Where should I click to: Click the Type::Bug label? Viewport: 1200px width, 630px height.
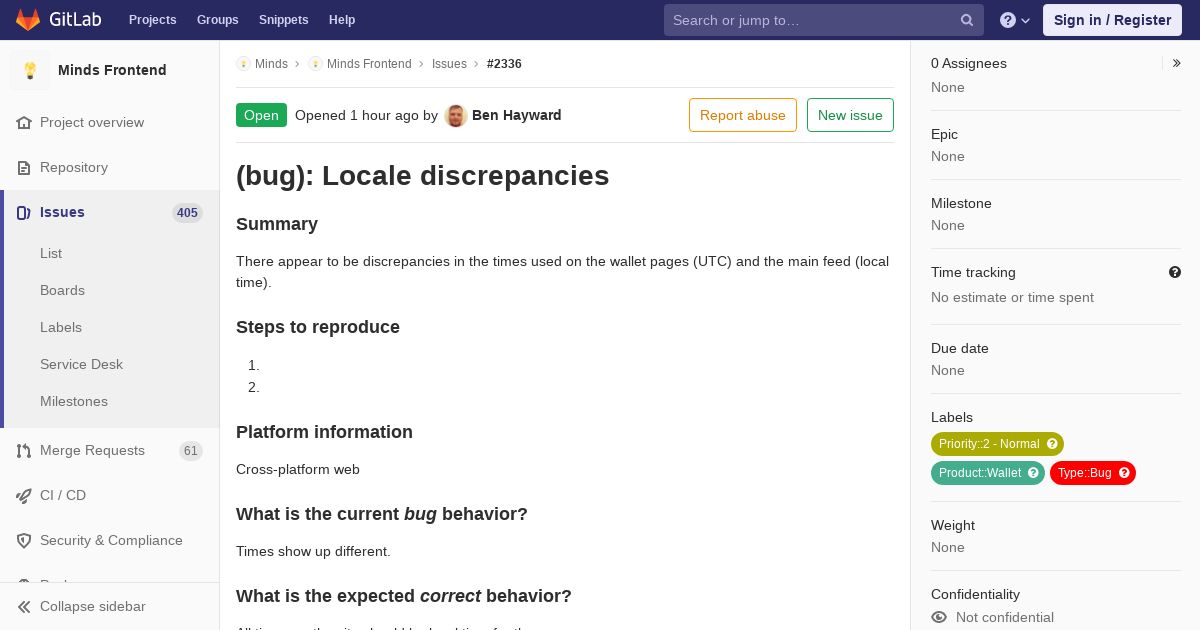(x=1093, y=473)
